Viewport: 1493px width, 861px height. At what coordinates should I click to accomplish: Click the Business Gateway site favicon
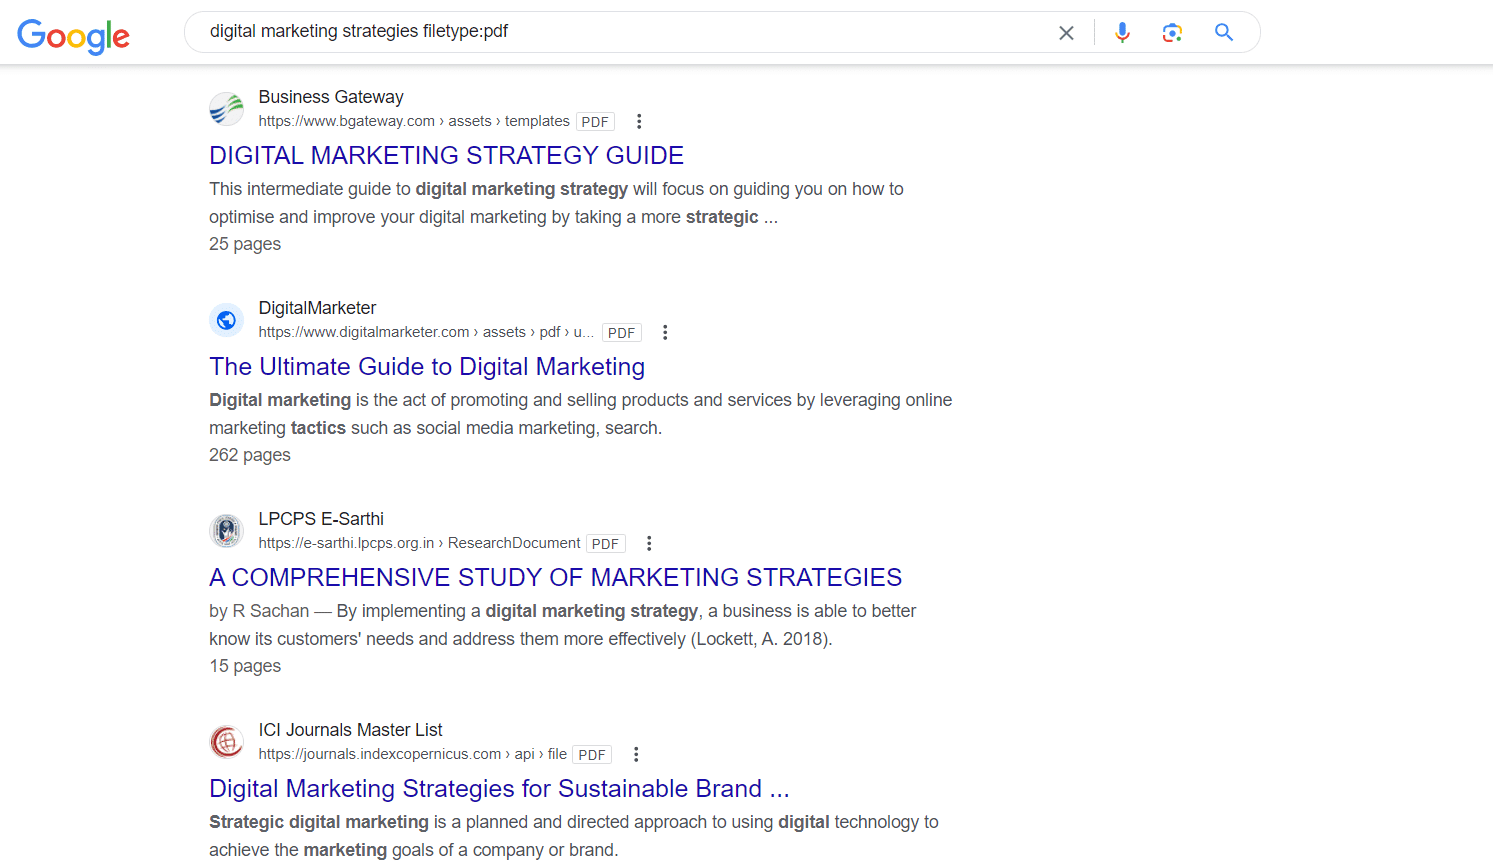coord(226,108)
